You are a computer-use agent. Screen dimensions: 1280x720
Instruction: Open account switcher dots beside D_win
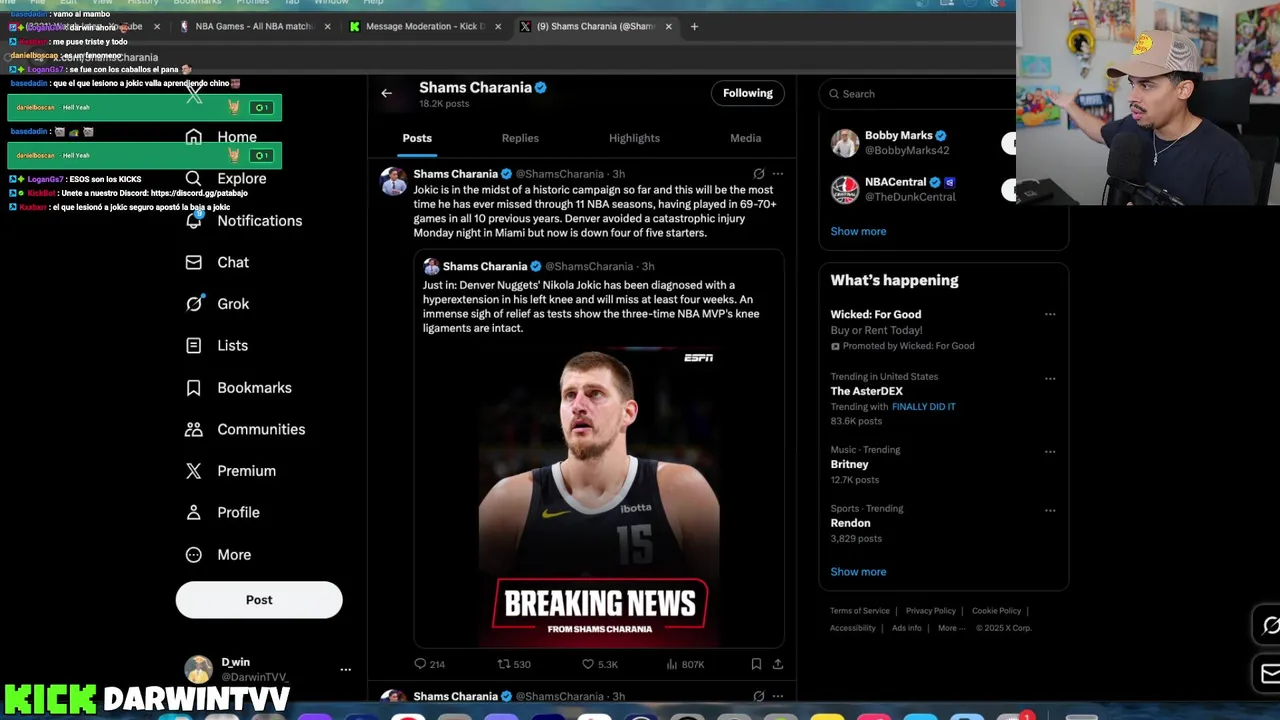click(345, 670)
